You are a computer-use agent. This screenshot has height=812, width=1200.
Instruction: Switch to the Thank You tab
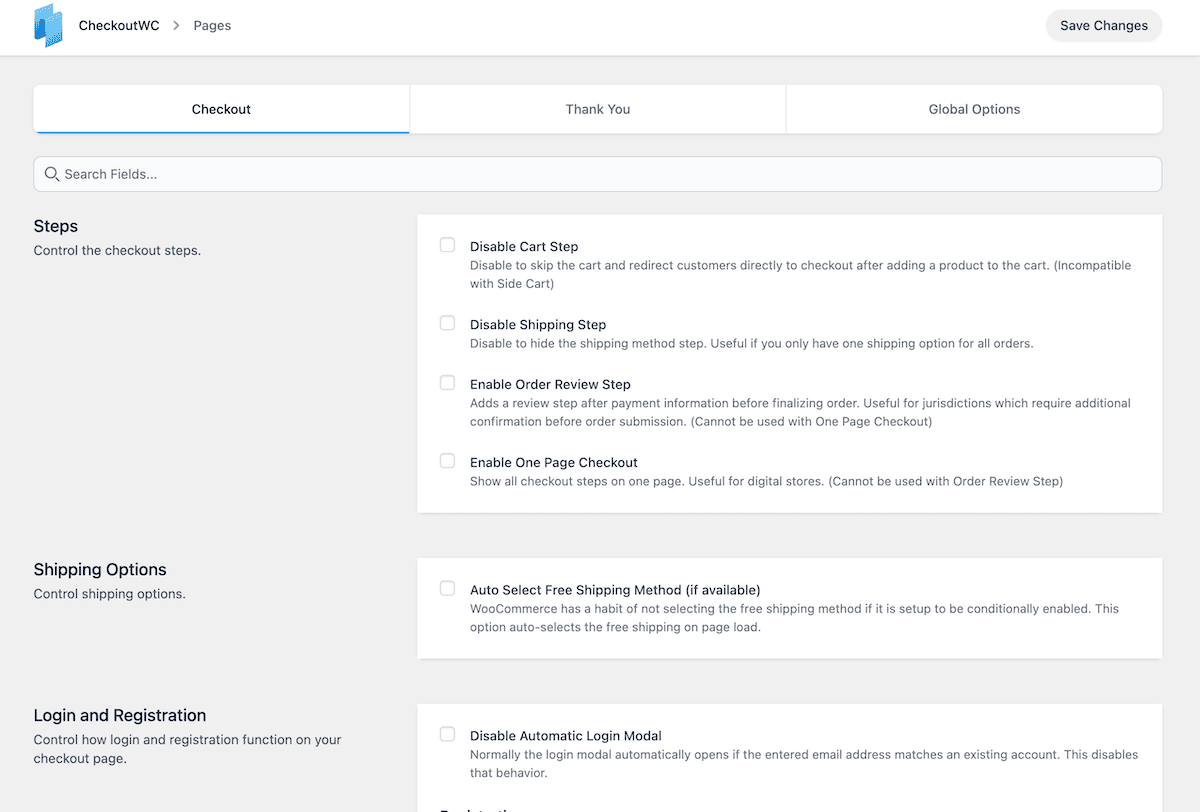coord(597,109)
